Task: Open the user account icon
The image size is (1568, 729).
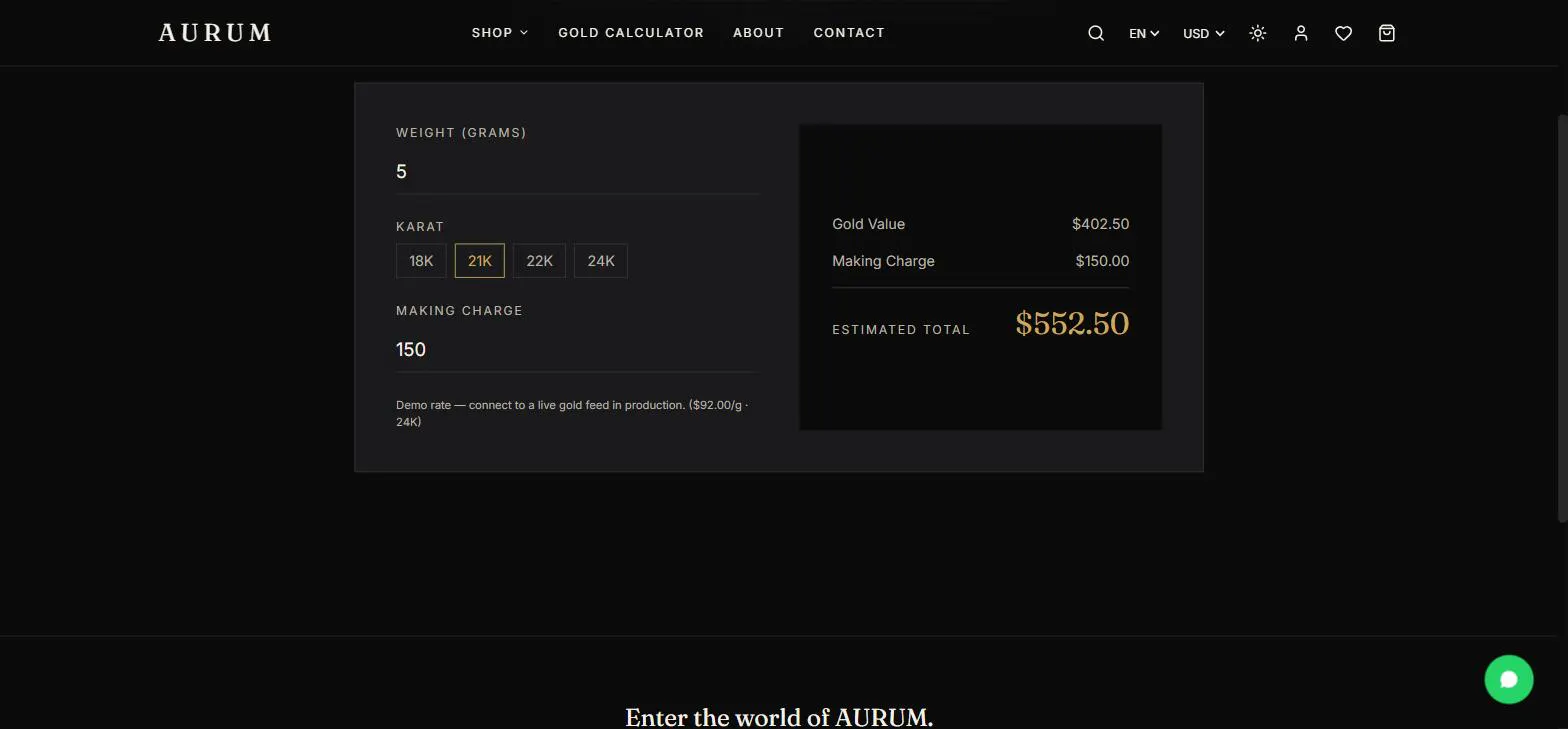Action: coord(1301,33)
